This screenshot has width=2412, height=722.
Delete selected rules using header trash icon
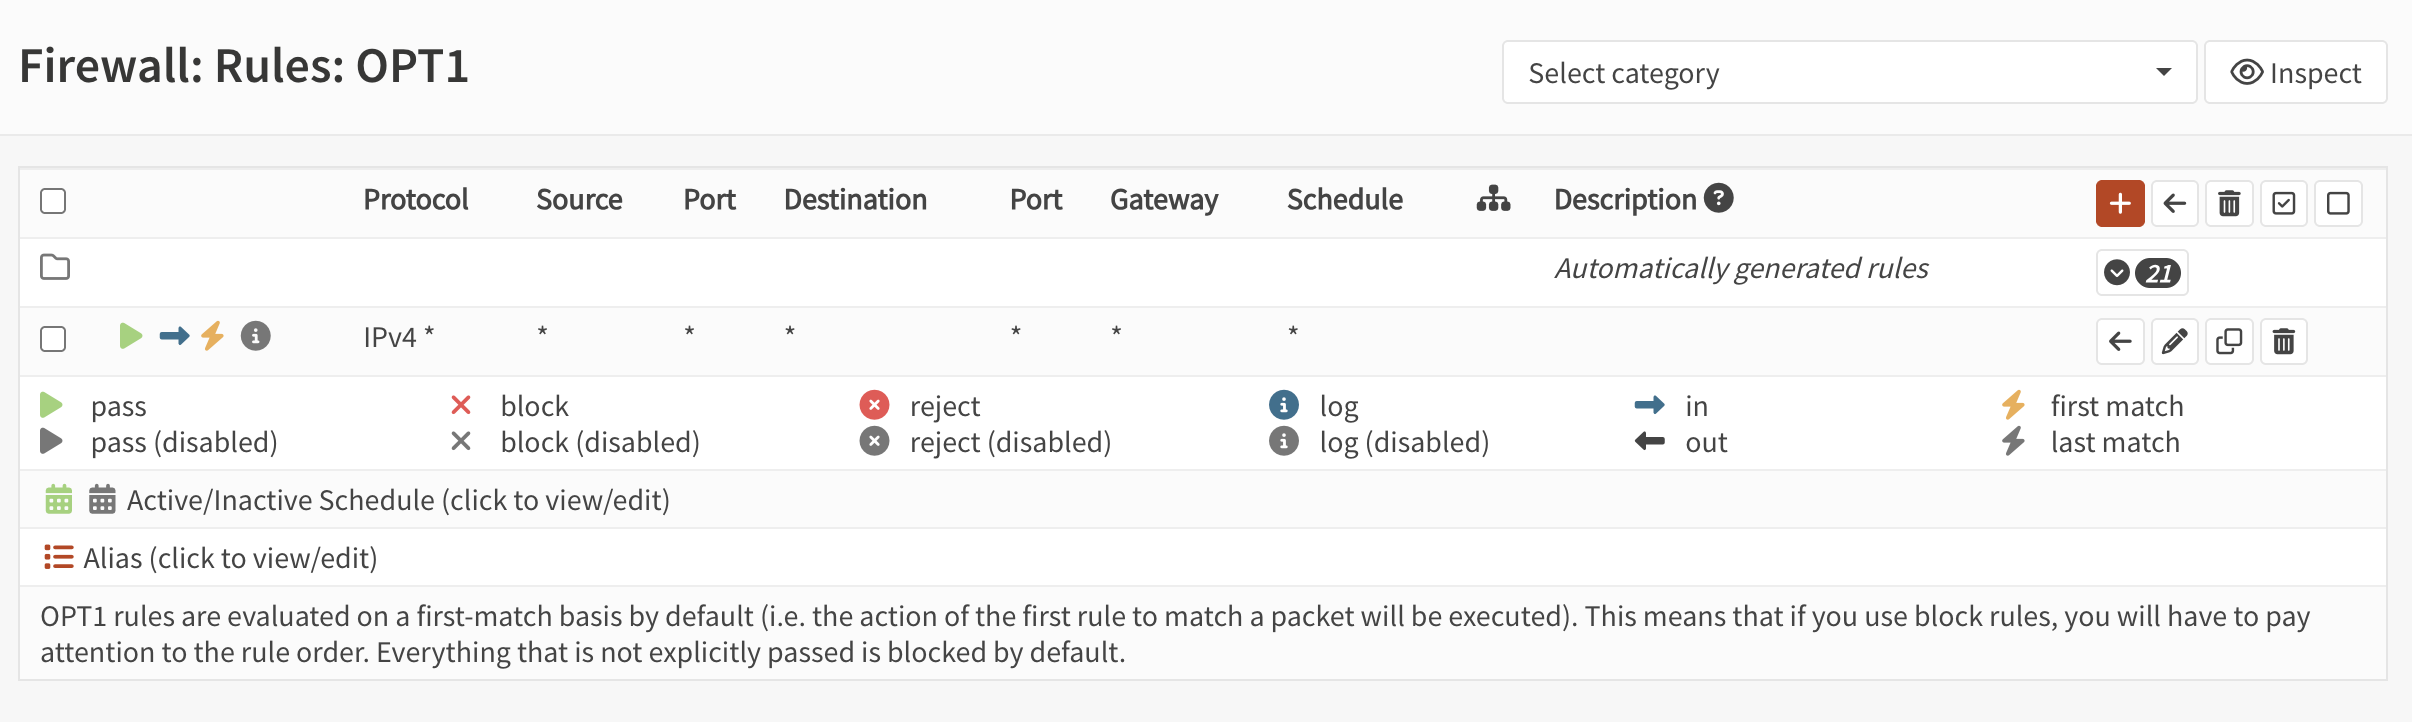point(2229,203)
